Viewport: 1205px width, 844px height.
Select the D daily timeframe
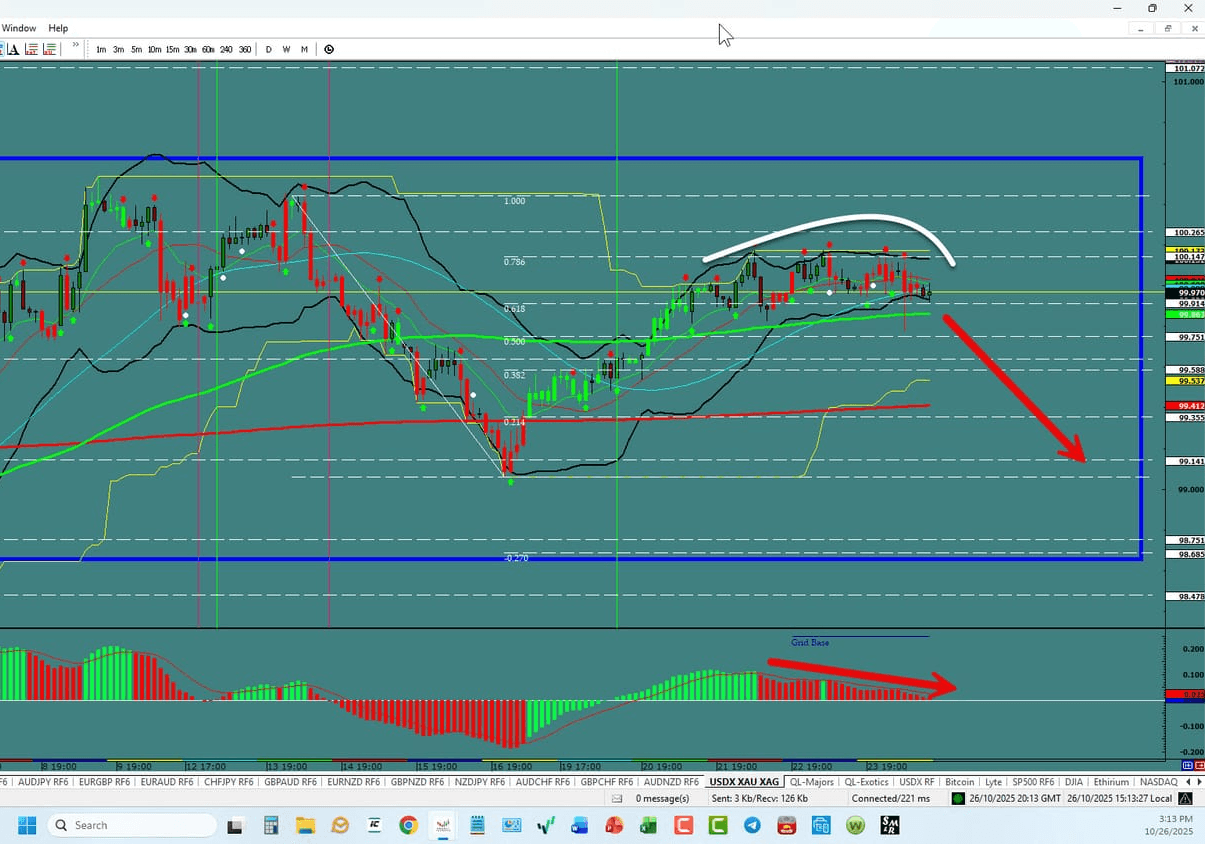click(268, 49)
